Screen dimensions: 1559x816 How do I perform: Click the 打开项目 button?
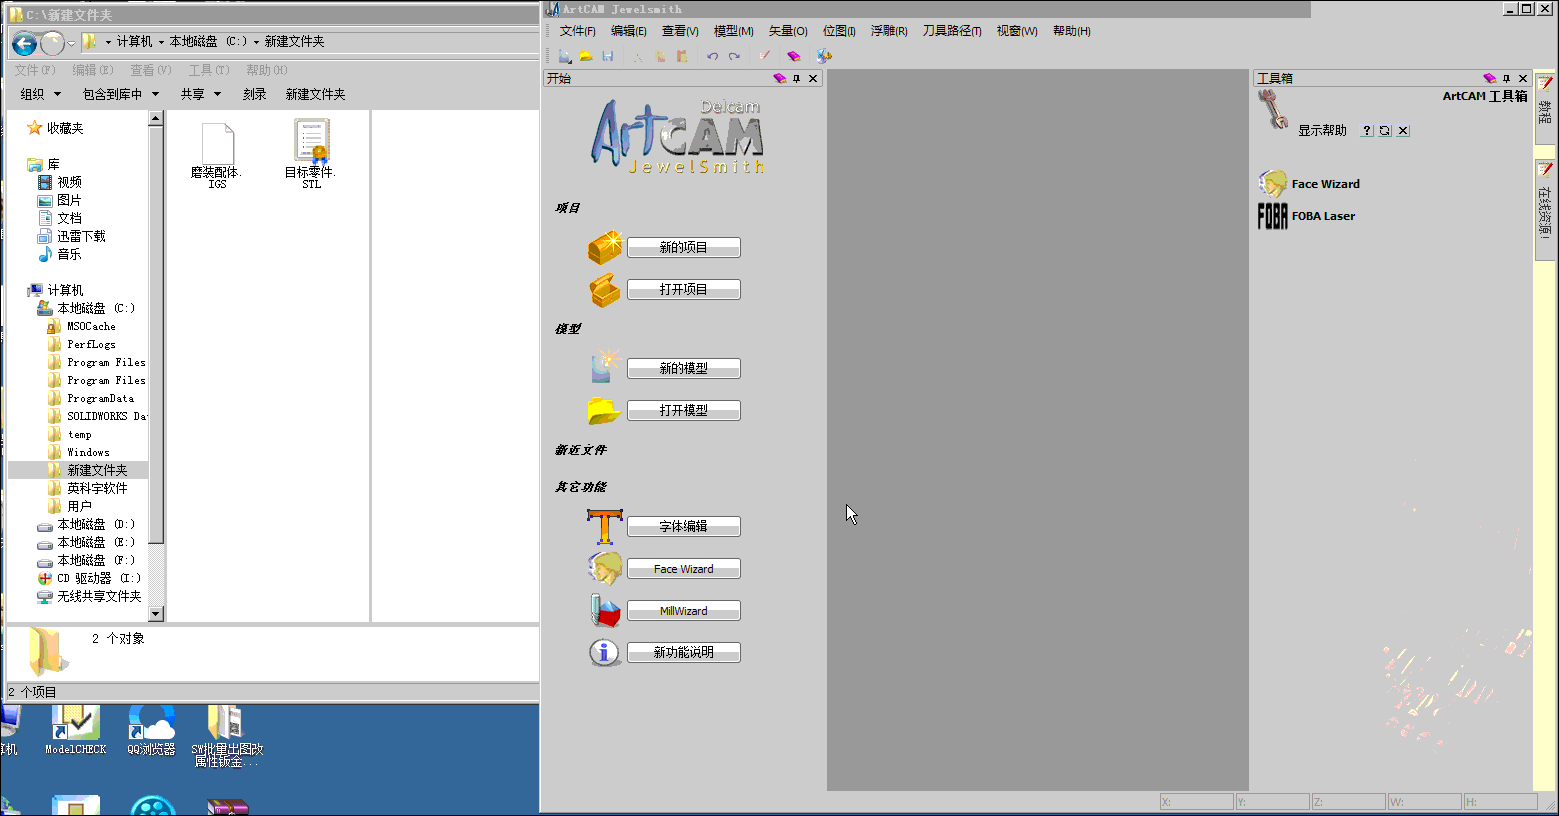click(684, 289)
